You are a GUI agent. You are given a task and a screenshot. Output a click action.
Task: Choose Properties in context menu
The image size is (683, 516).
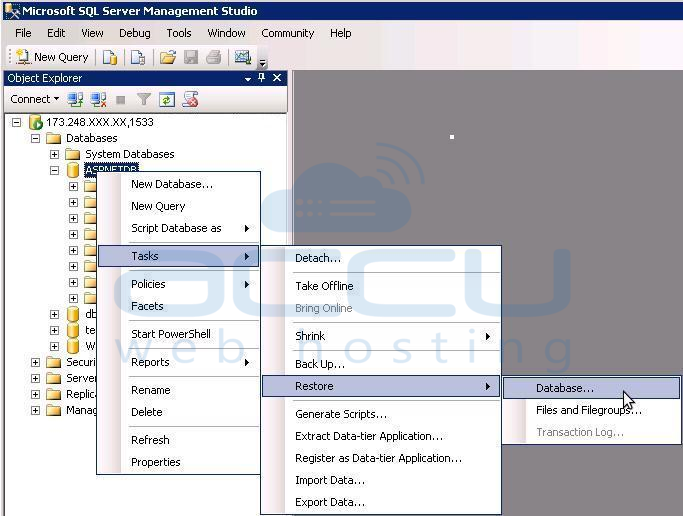click(x=178, y=462)
